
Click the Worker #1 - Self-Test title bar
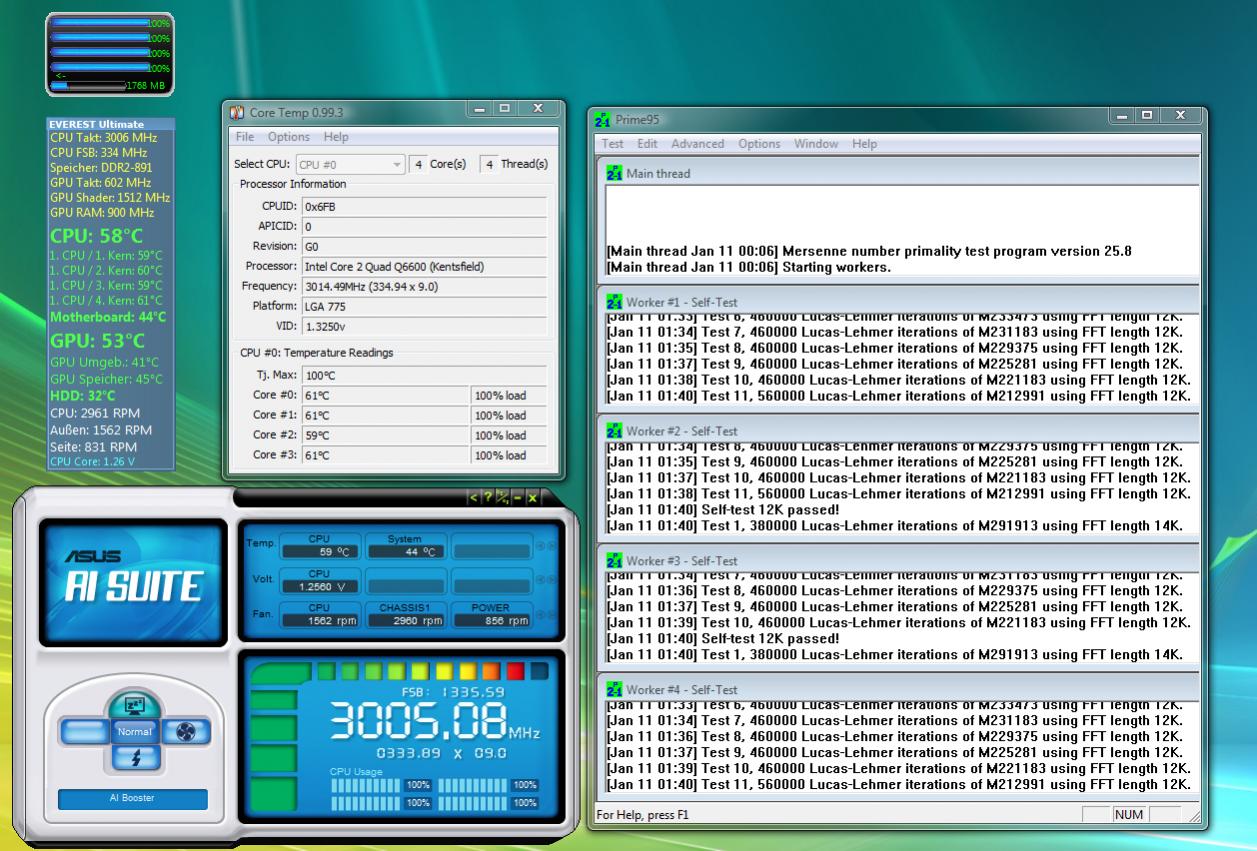pyautogui.click(x=898, y=302)
